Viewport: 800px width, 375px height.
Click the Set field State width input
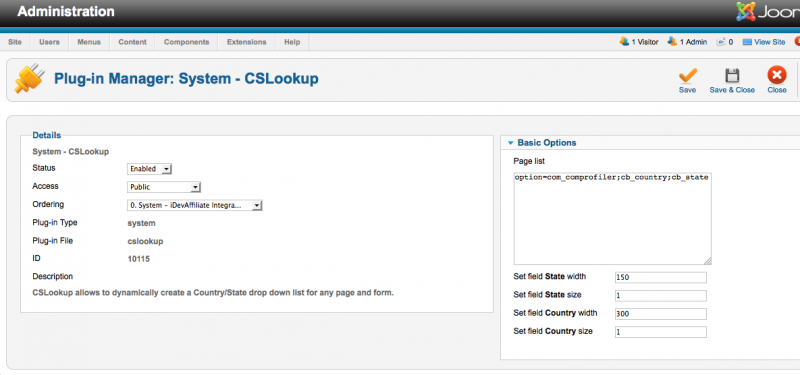coord(661,278)
